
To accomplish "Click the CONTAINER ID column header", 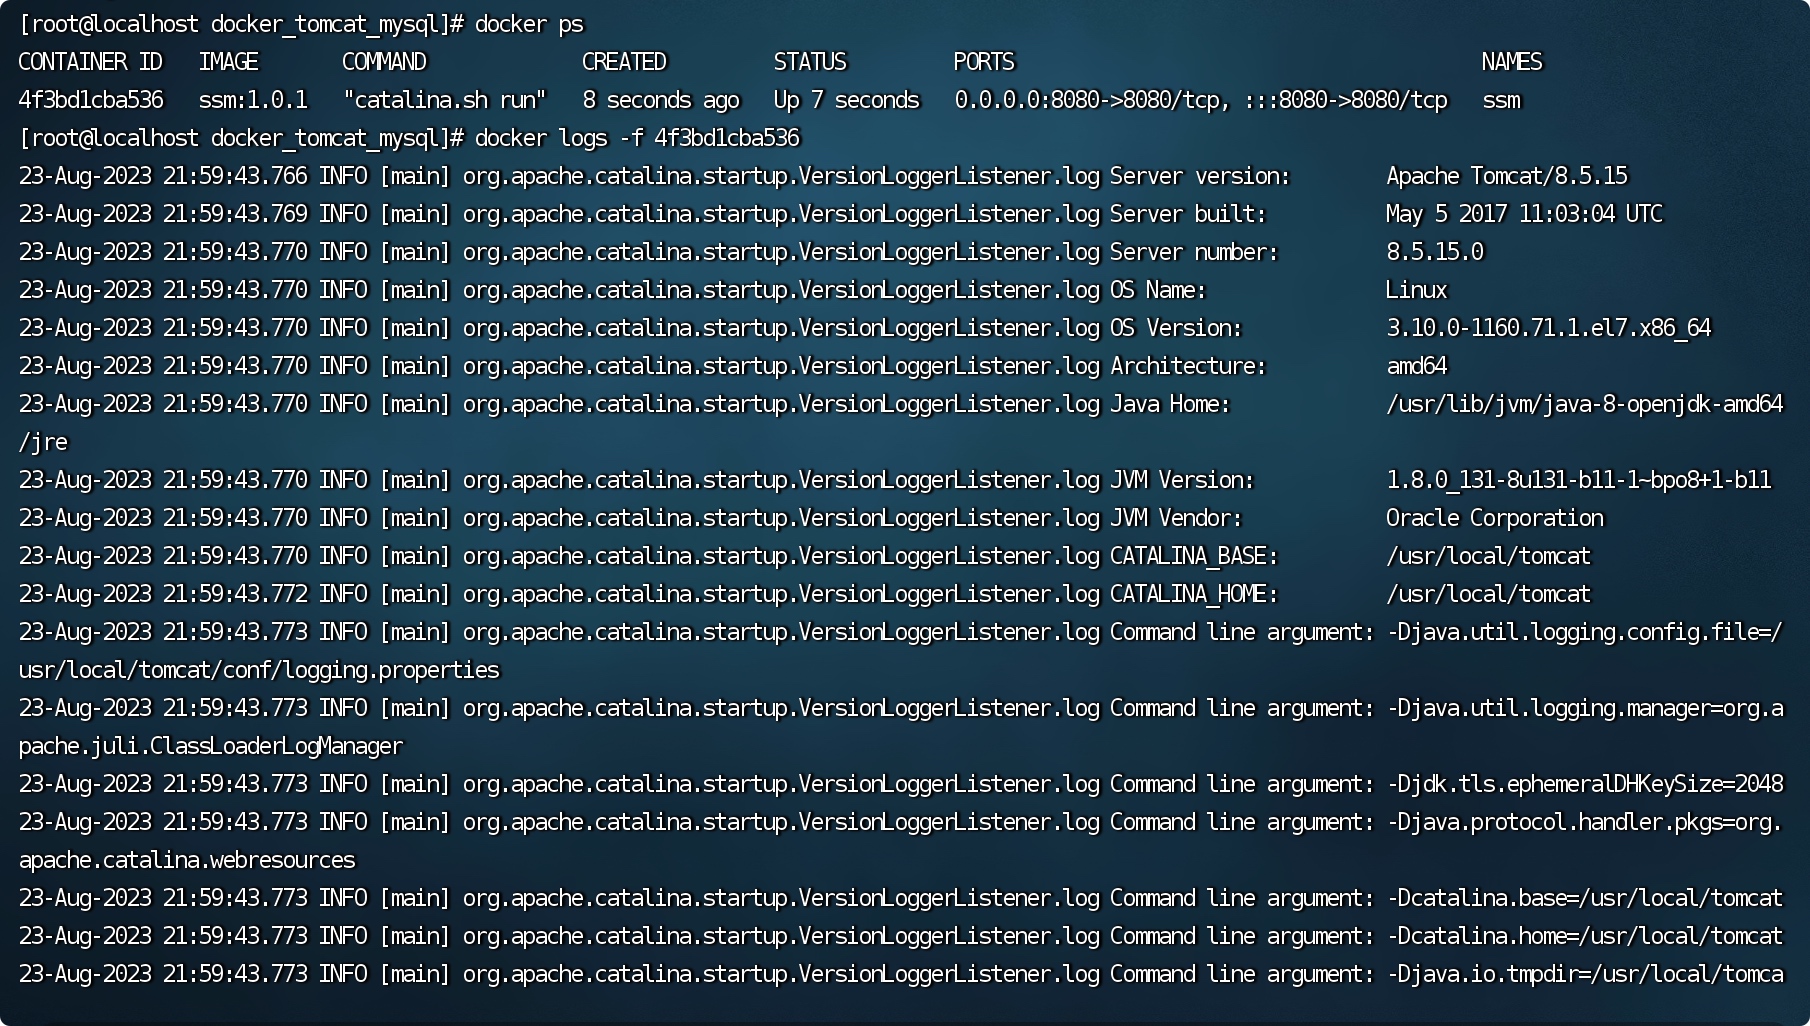I will (90, 62).
